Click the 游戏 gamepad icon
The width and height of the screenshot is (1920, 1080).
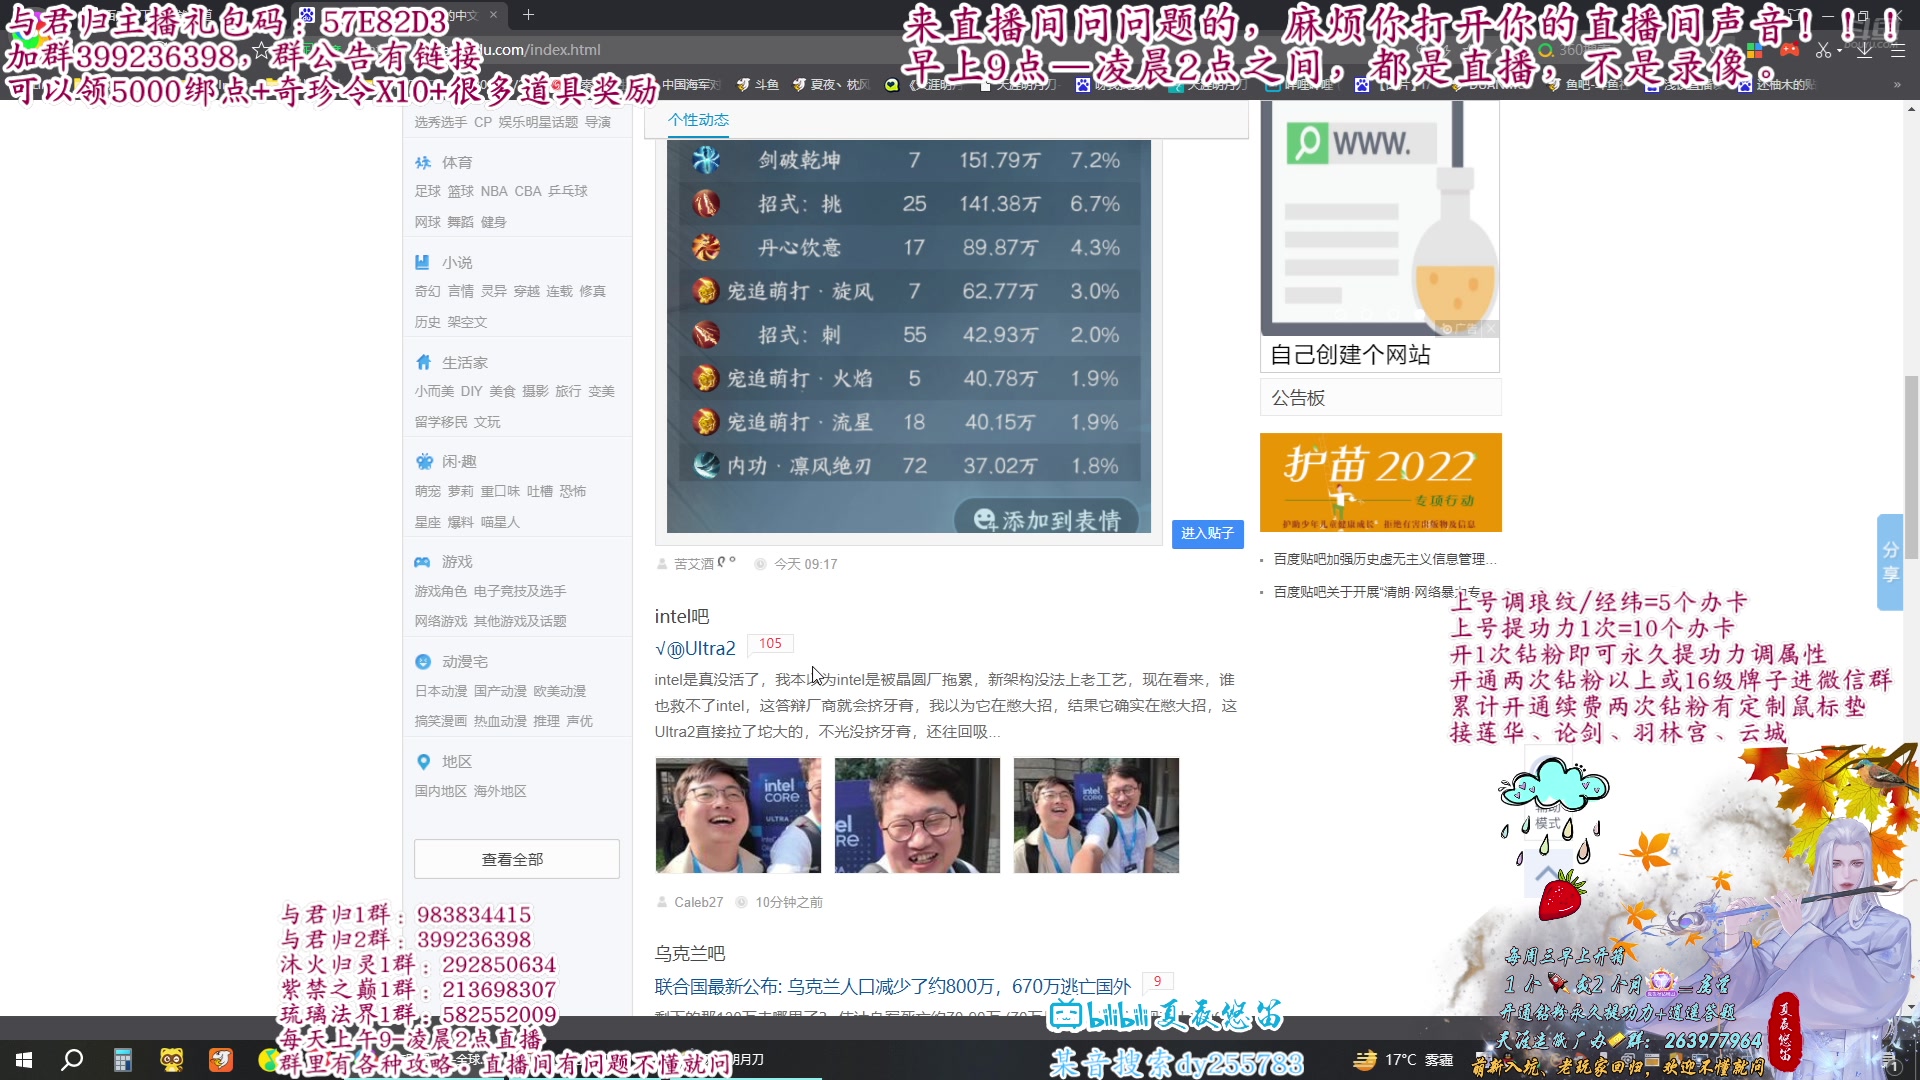[x=423, y=562]
